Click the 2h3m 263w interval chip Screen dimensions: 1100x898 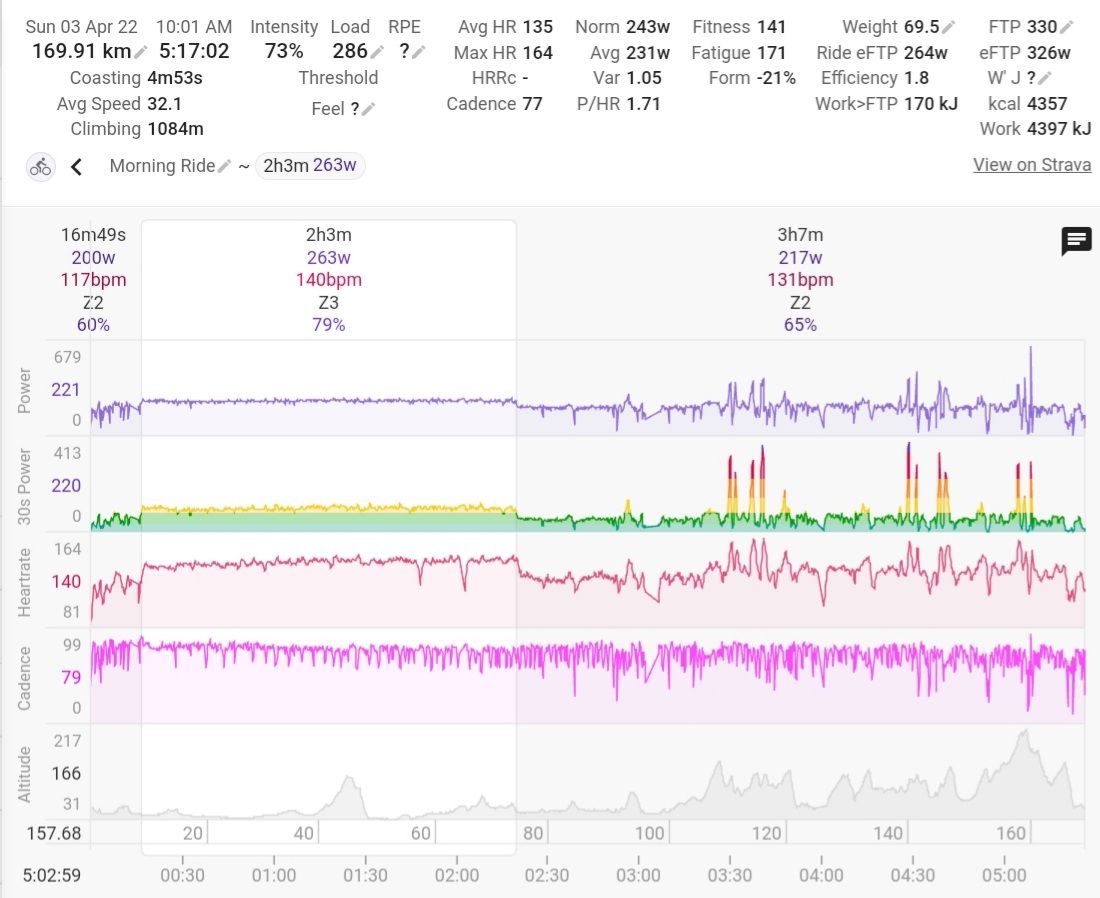310,166
